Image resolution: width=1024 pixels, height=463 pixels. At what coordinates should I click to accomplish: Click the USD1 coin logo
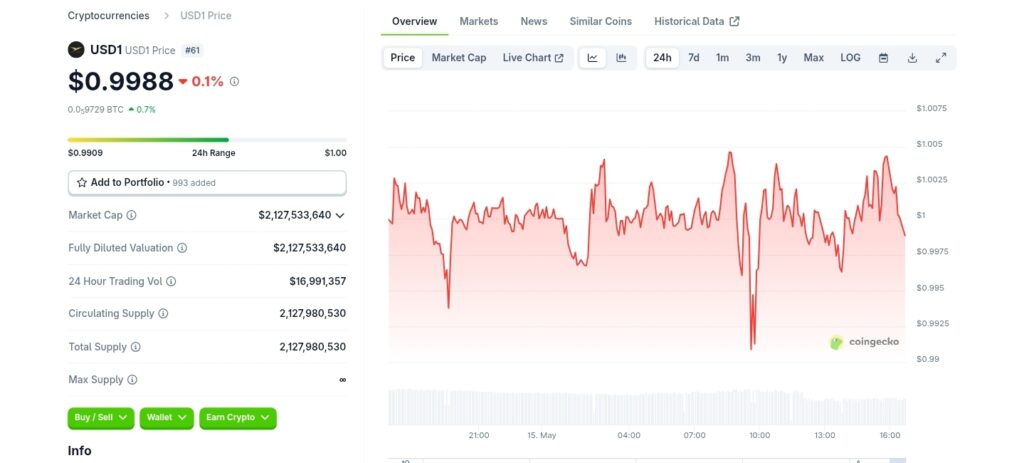(76, 50)
